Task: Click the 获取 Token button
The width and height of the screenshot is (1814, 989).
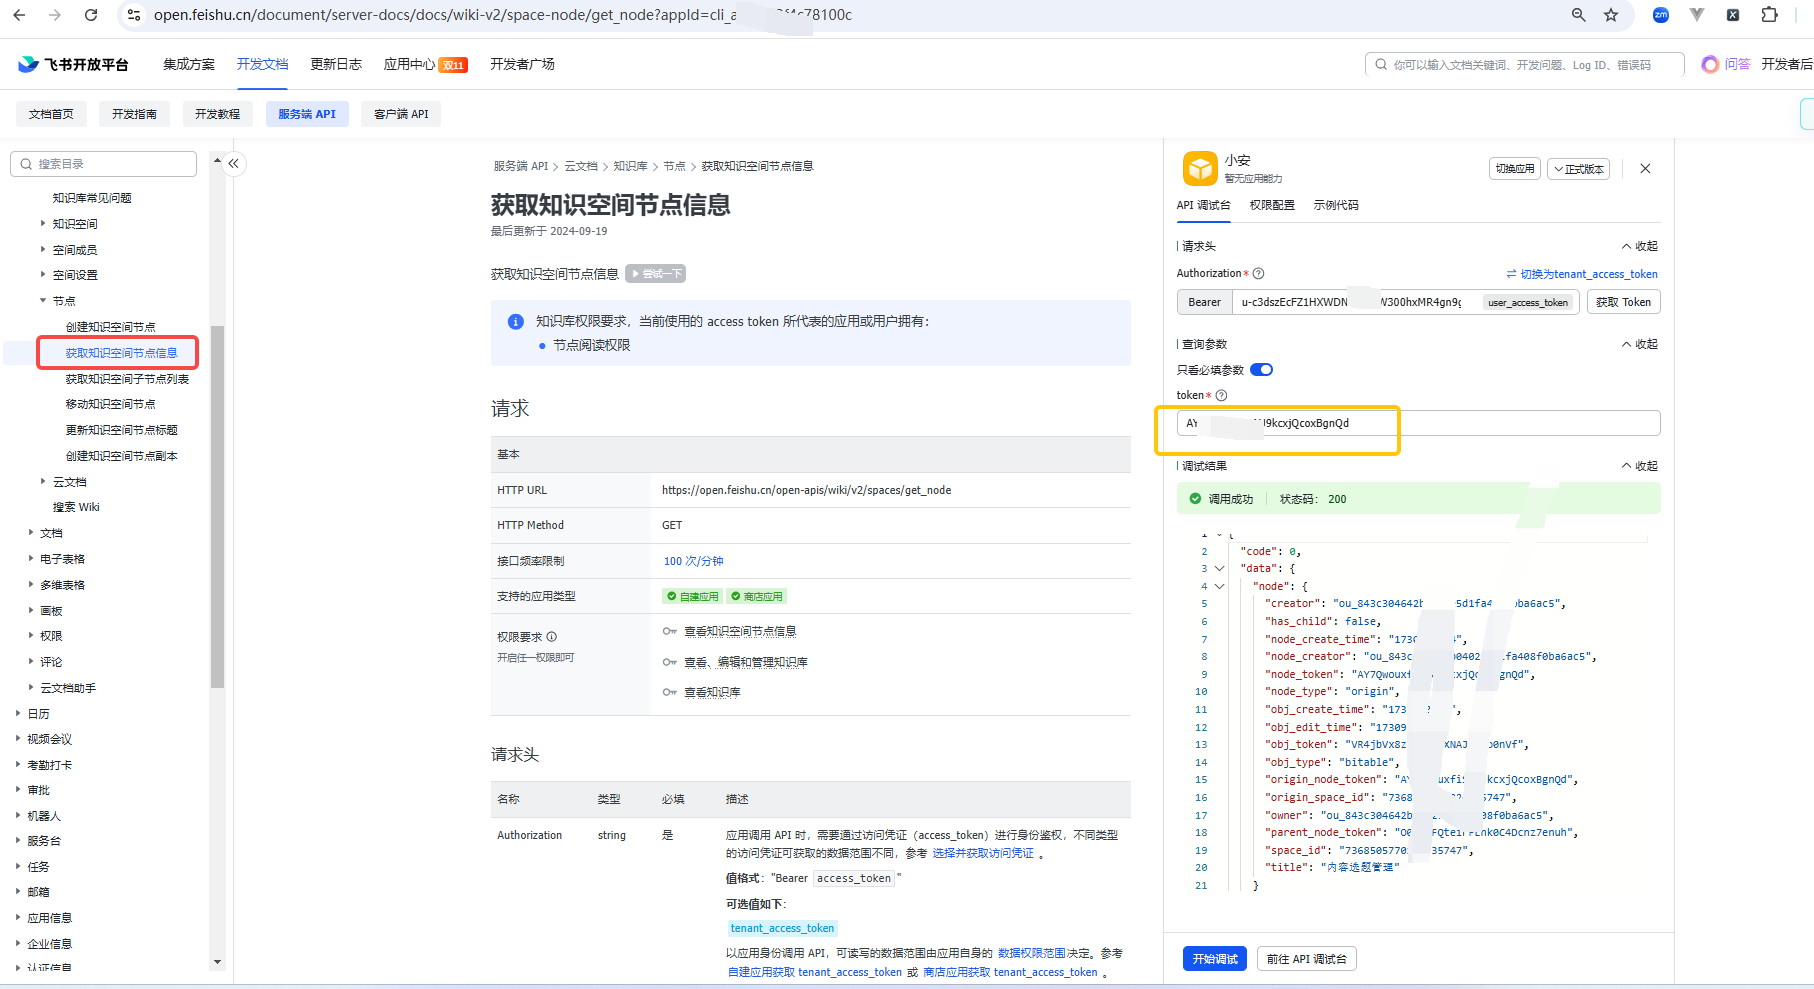Action: (1623, 302)
